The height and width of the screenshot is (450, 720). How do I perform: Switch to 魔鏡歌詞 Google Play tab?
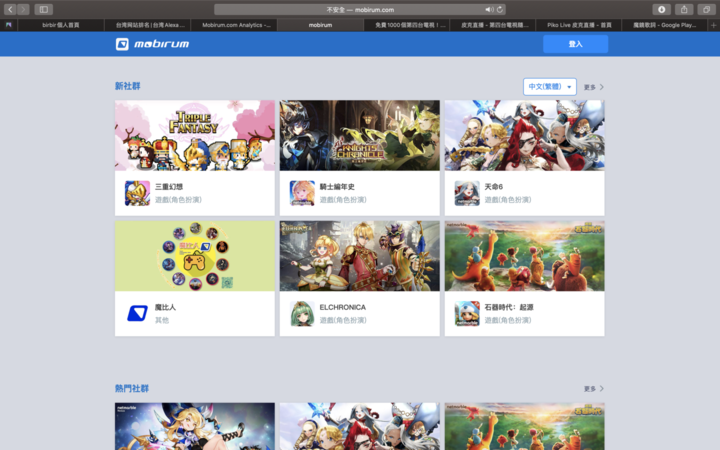pyautogui.click(x=665, y=25)
